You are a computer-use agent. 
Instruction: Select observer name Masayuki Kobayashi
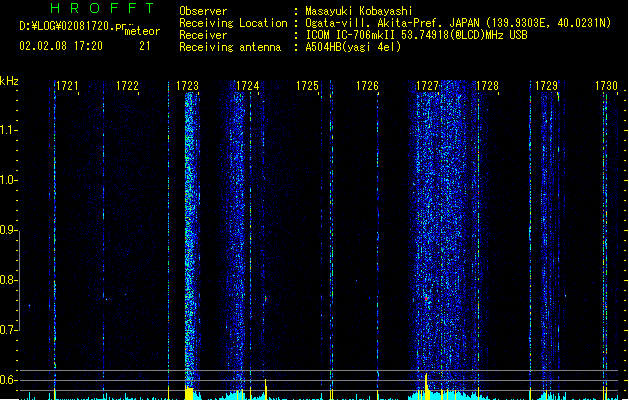point(359,11)
